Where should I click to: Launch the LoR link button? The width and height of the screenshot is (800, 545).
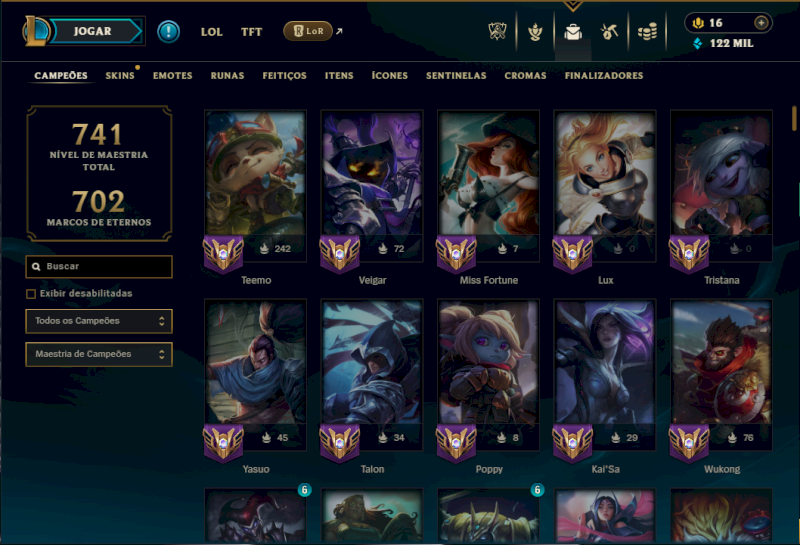pos(308,31)
